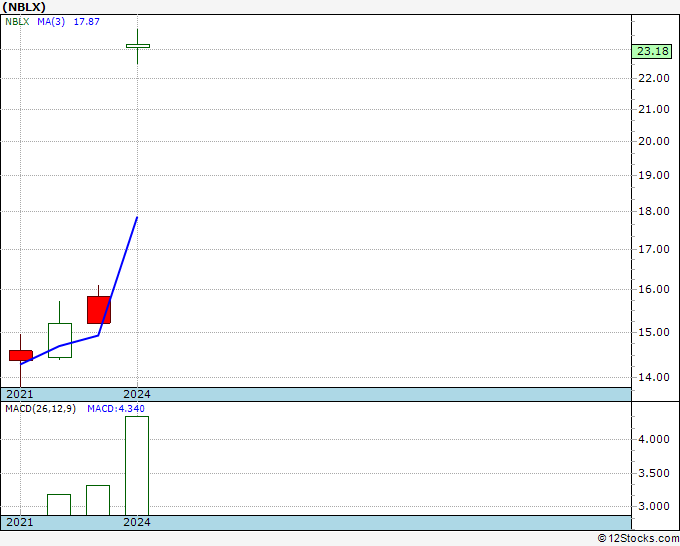Viewport: 680px width, 546px height.
Task: Click the 23.18 current price tag
Action: click(x=652, y=51)
